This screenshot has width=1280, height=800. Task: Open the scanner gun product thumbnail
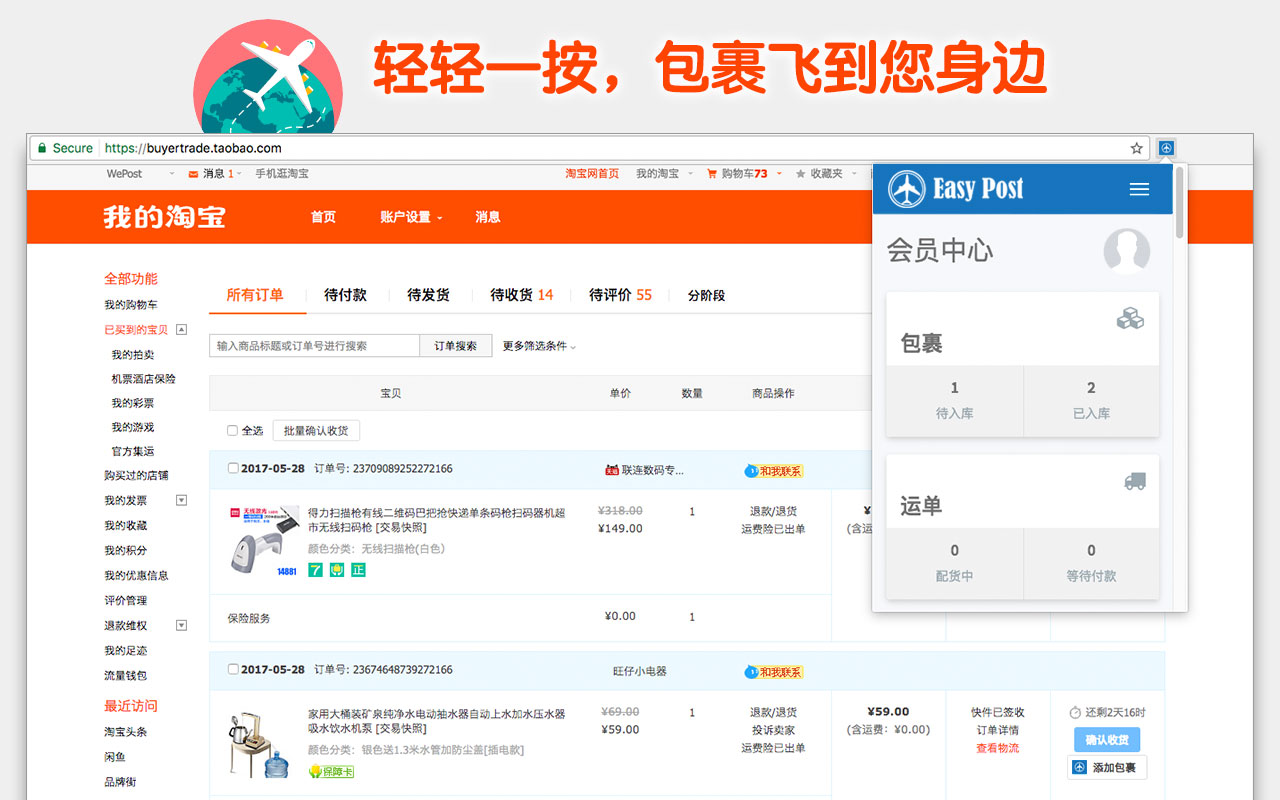(264, 541)
